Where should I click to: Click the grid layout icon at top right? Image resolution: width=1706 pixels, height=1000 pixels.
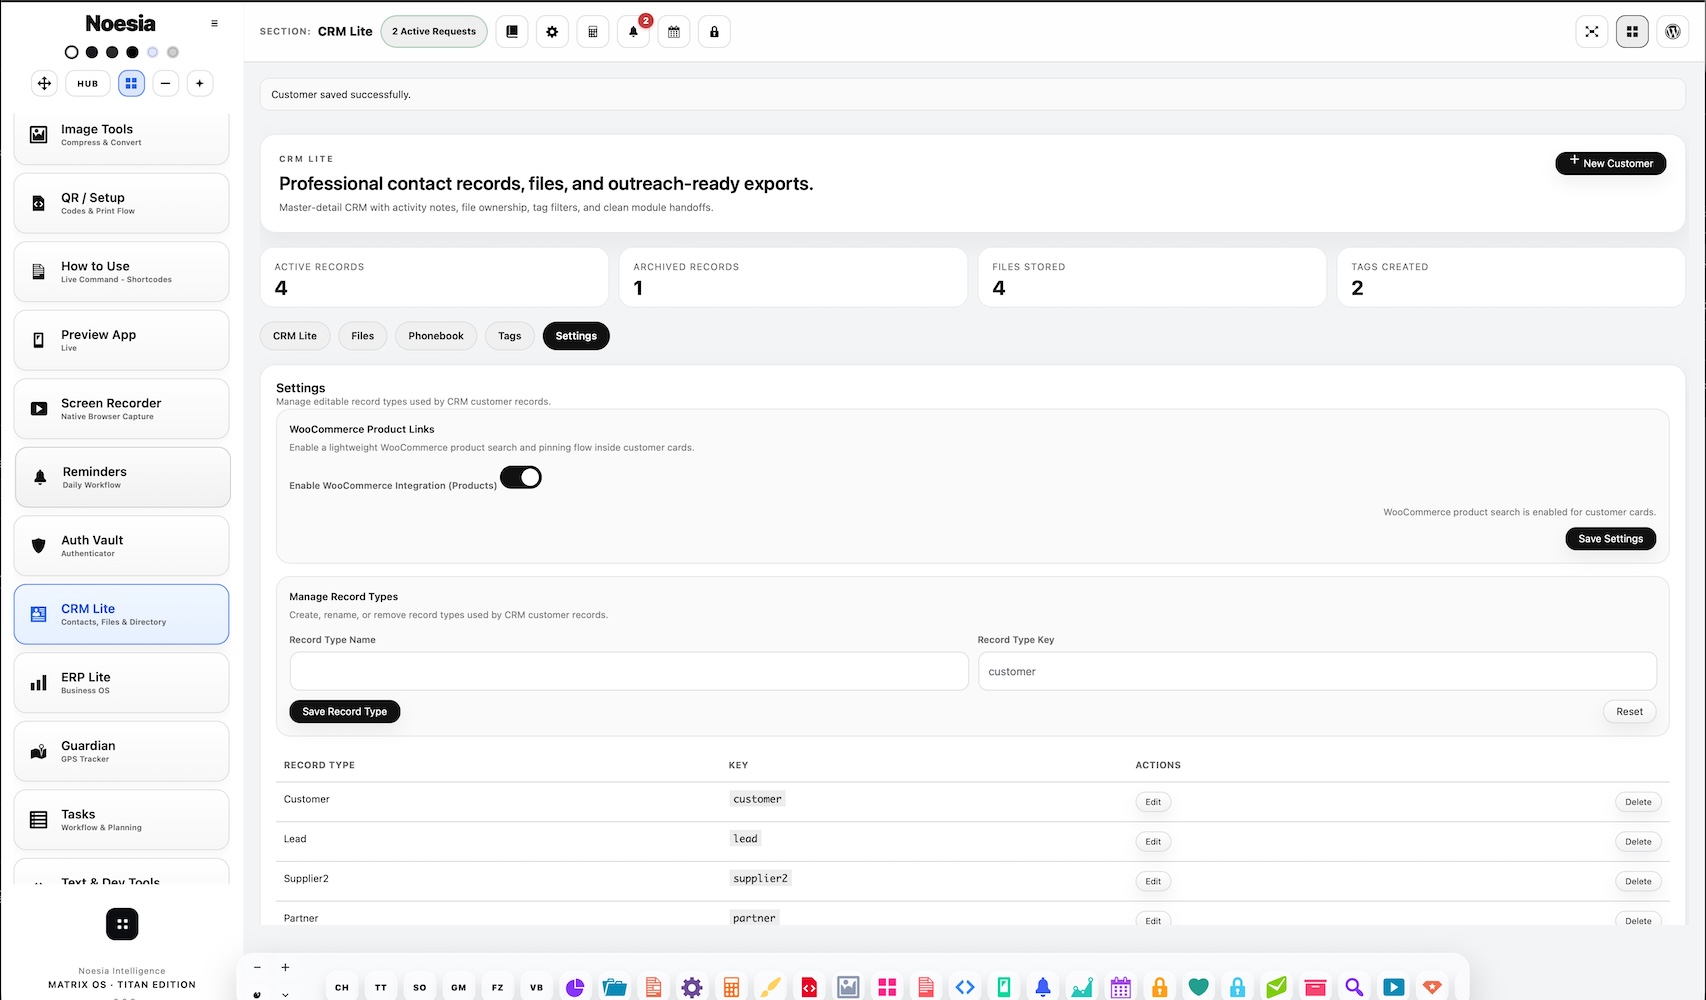[x=1632, y=32]
